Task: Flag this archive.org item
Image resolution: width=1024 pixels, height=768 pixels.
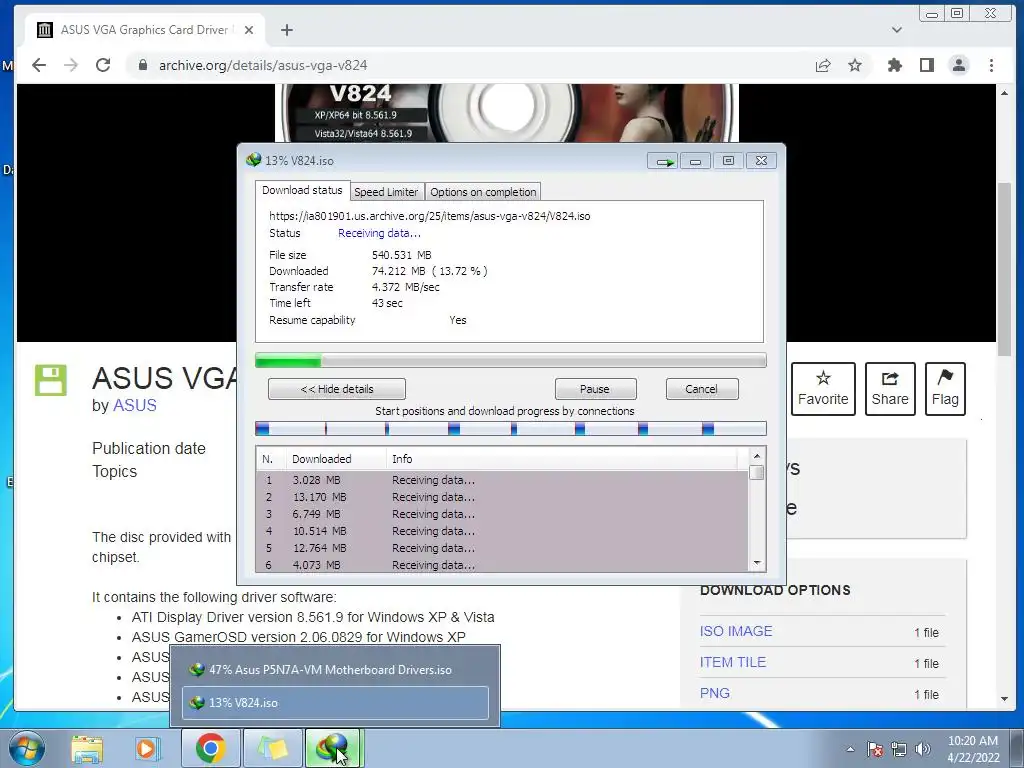Action: [x=945, y=389]
